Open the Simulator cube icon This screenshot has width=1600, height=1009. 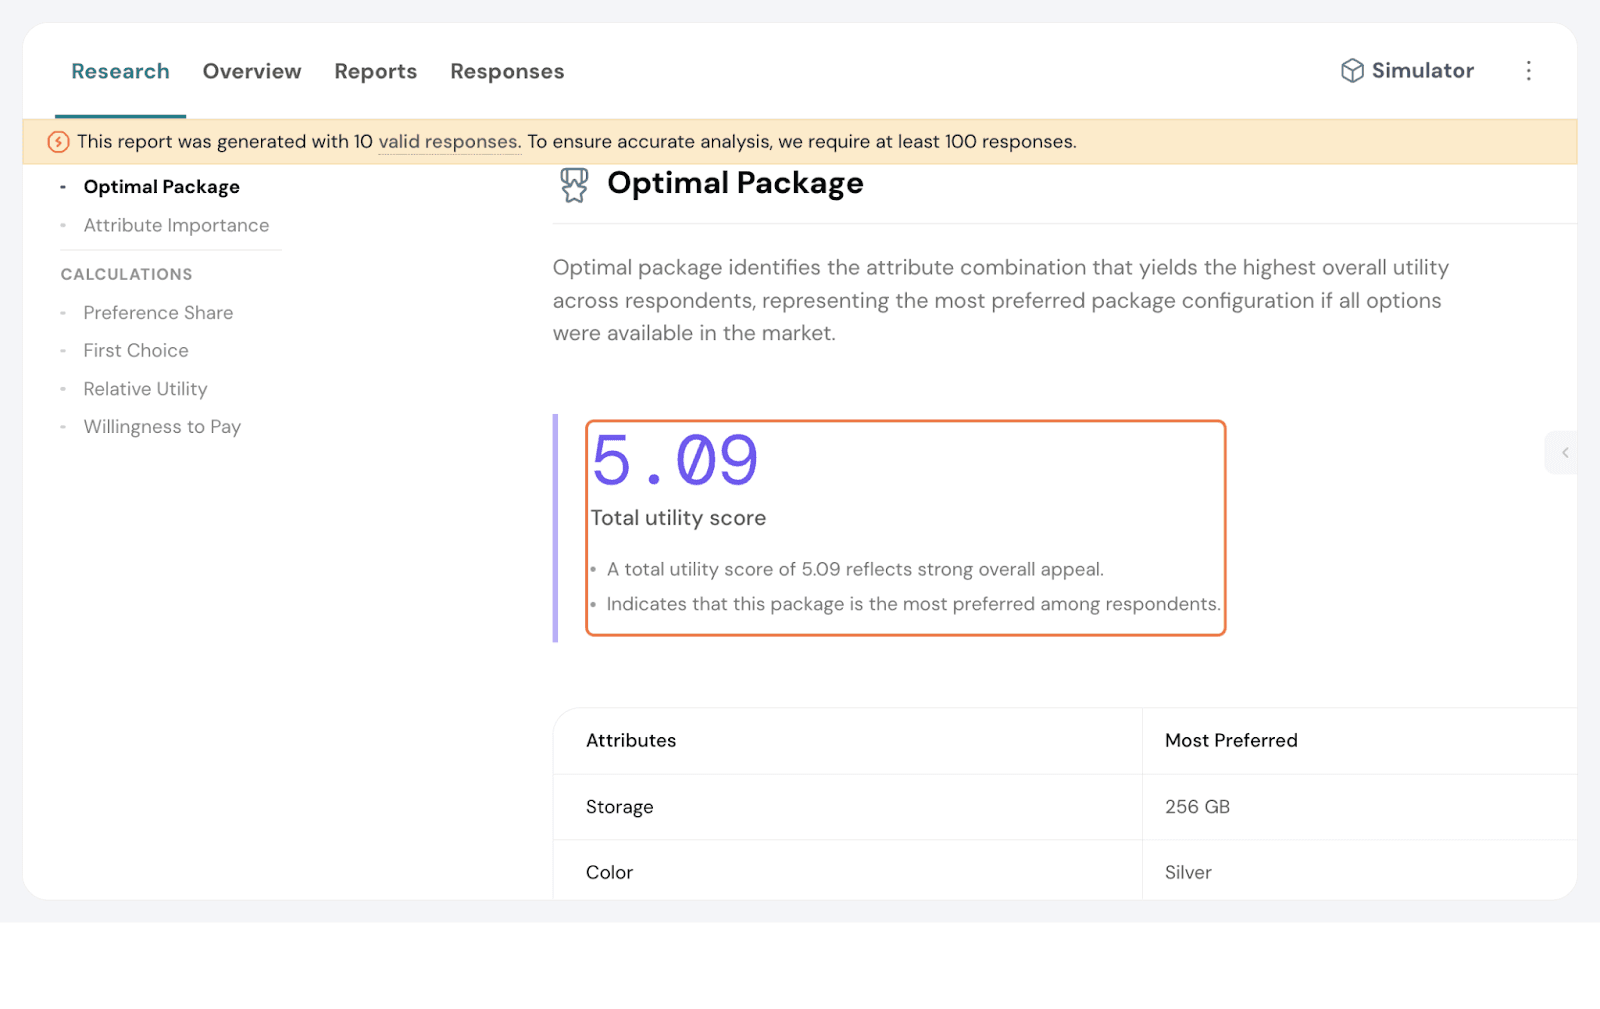pyautogui.click(x=1352, y=71)
